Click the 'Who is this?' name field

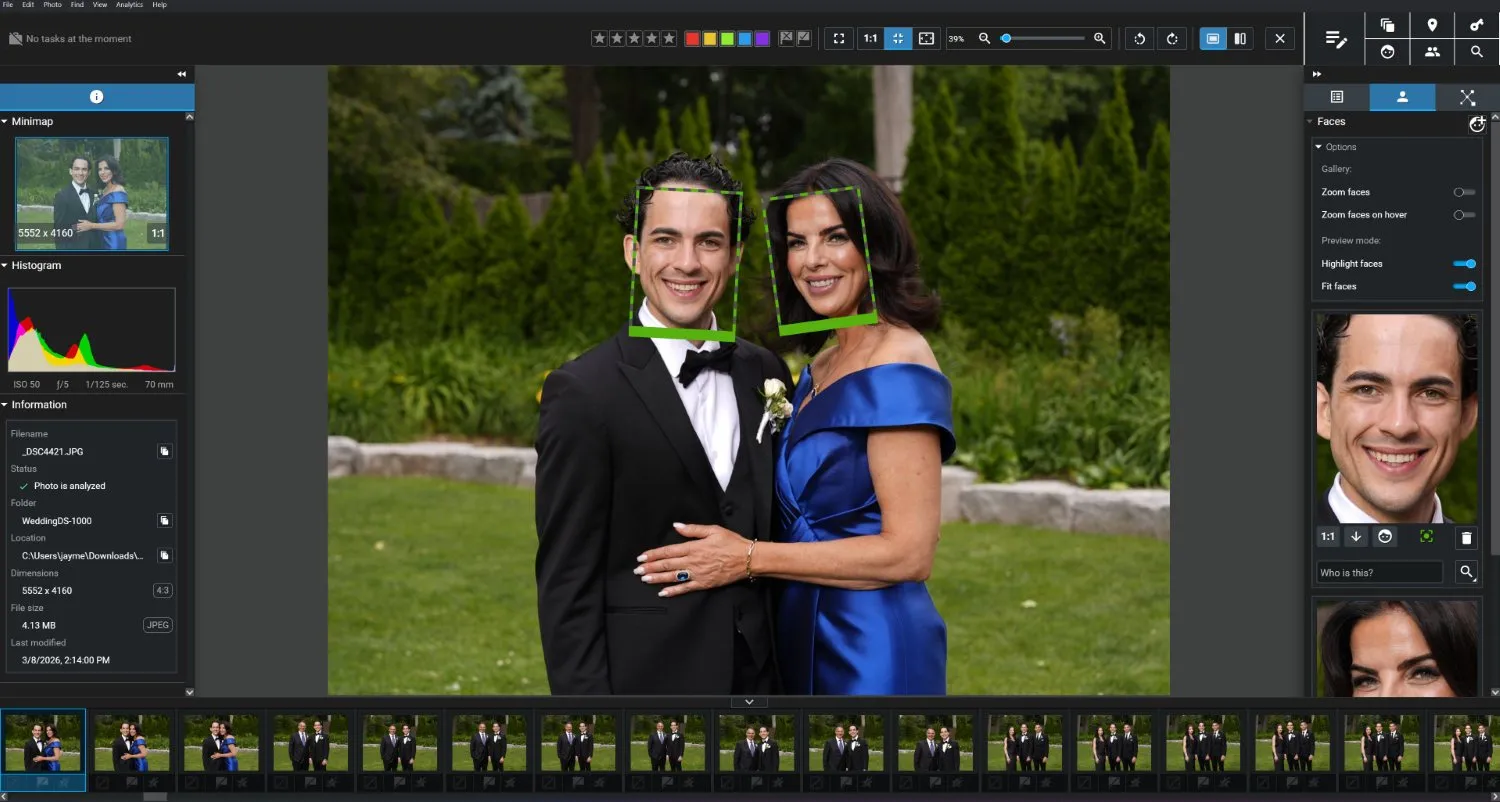tap(1380, 573)
